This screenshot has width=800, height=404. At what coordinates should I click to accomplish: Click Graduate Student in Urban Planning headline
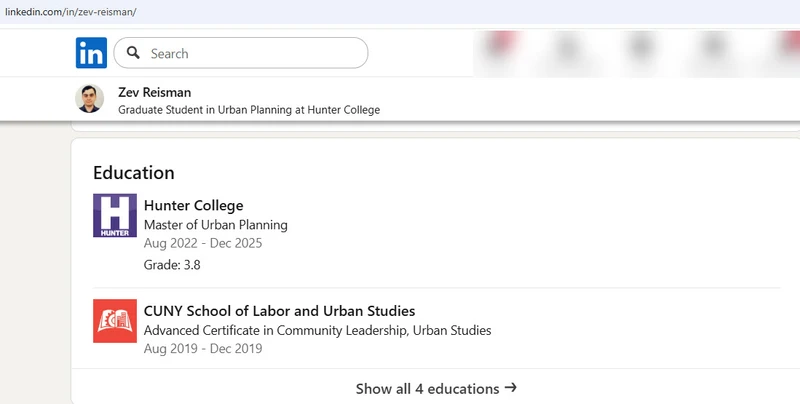249,110
